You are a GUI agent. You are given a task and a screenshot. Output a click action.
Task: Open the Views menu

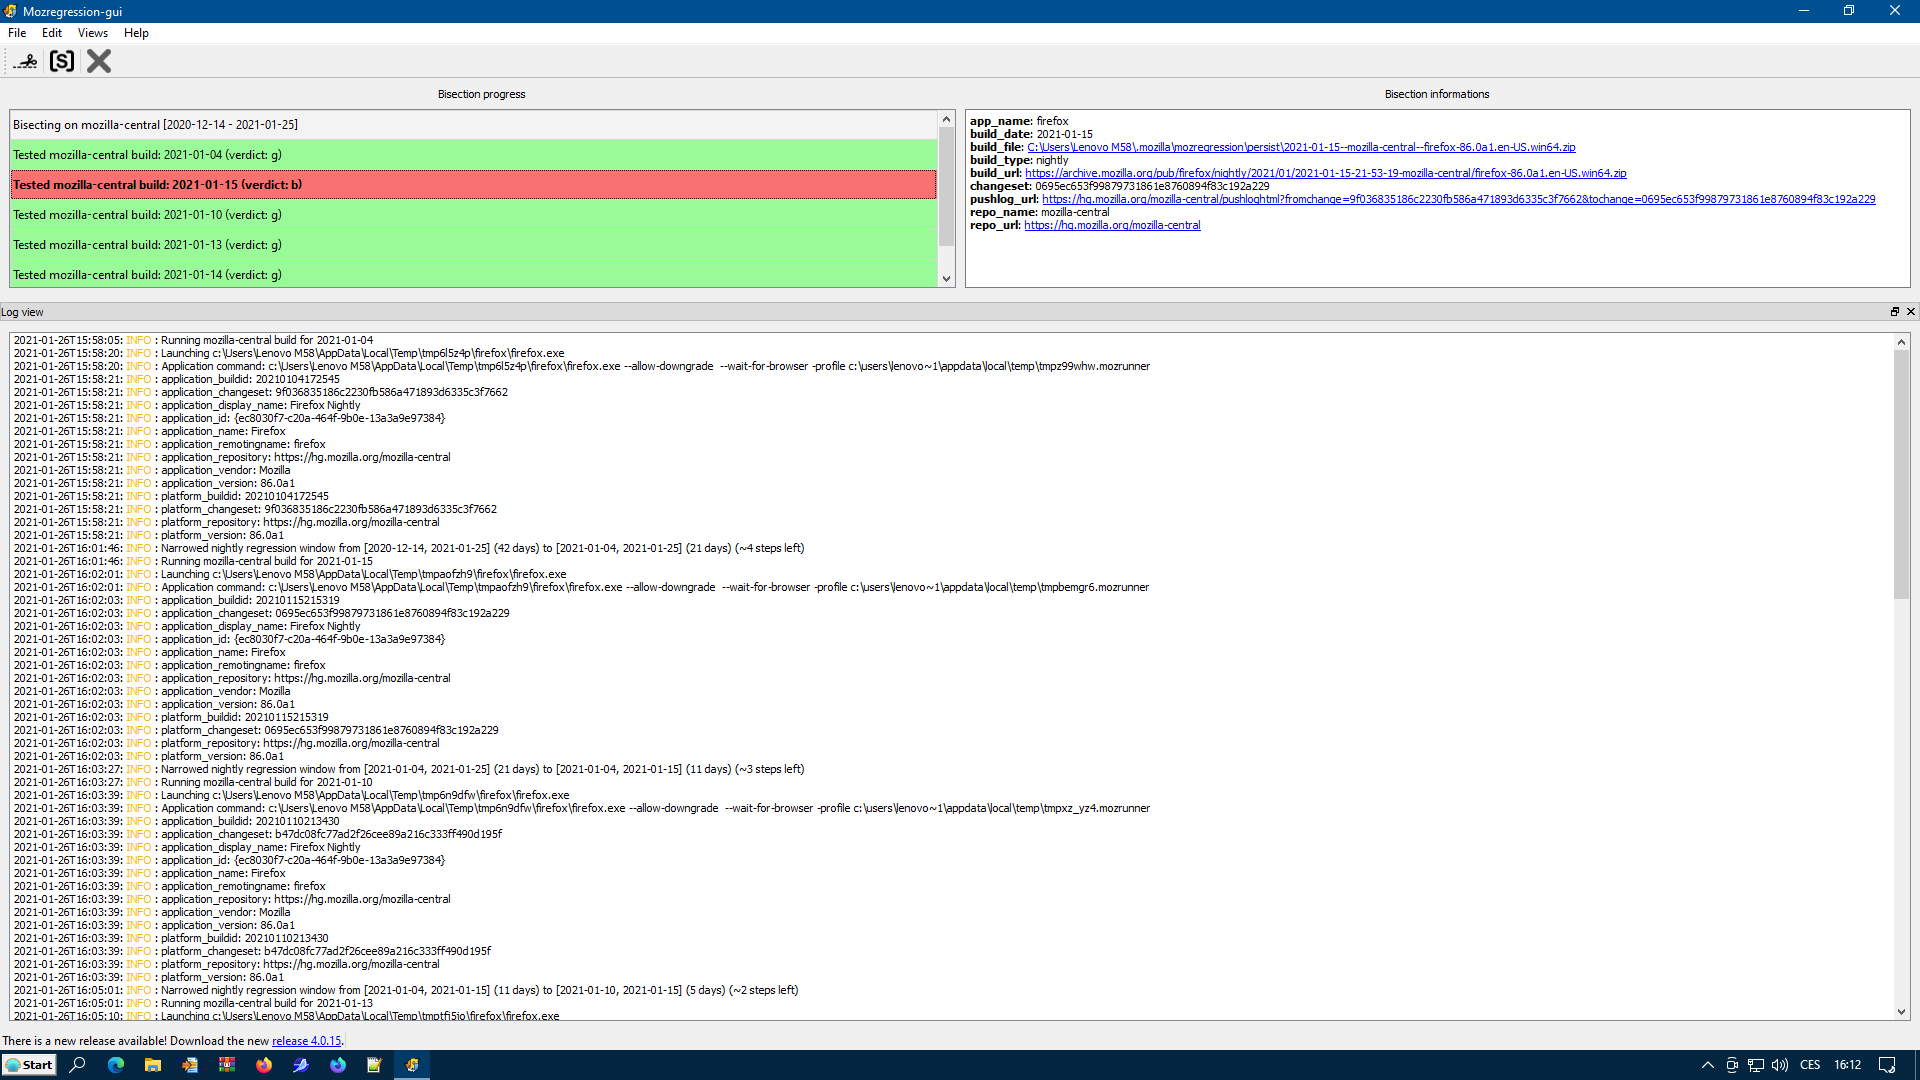coord(92,33)
